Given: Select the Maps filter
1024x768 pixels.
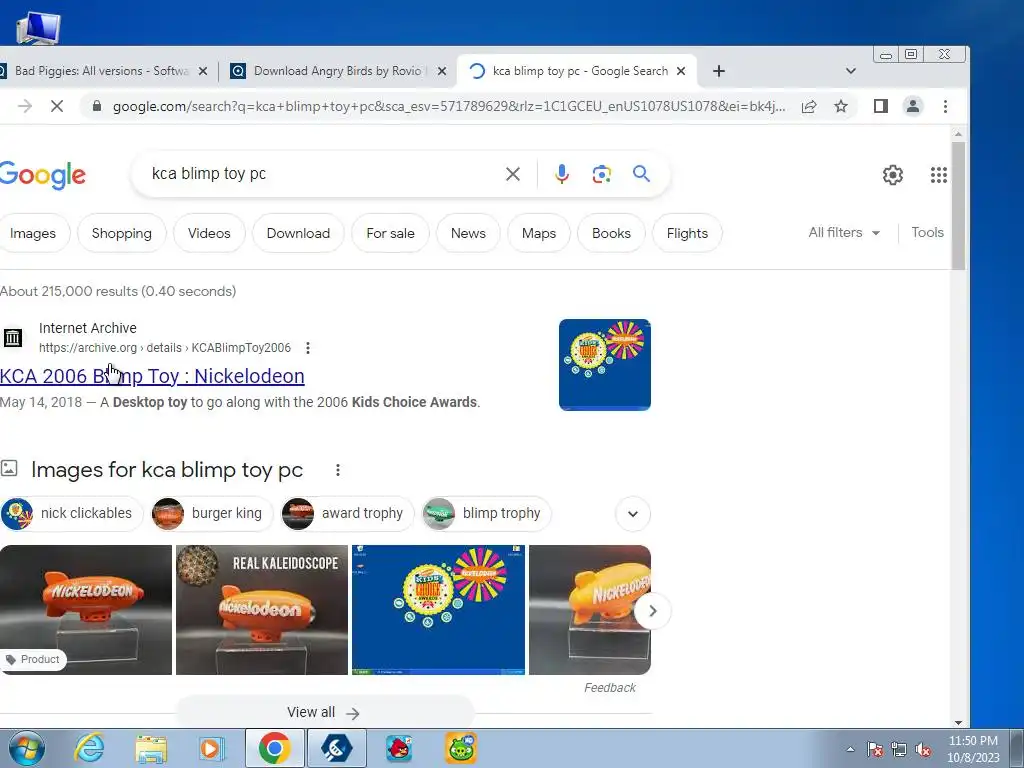Looking at the screenshot, I should click(539, 233).
